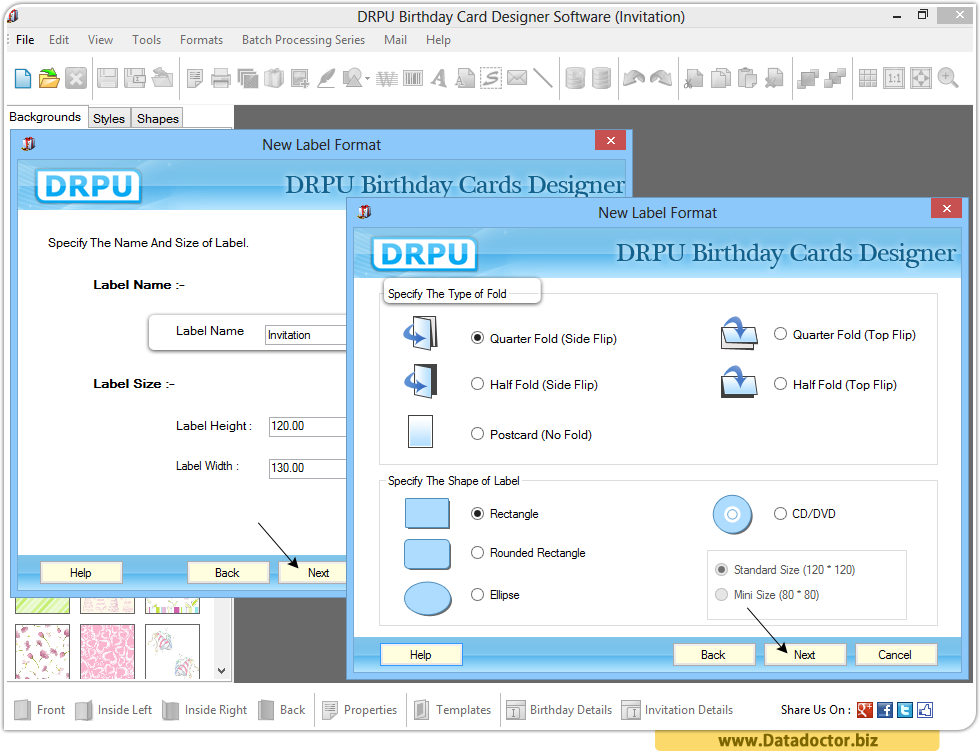The height and width of the screenshot is (751, 980).
Task: Click the magnifier zoom icon
Action: point(948,79)
